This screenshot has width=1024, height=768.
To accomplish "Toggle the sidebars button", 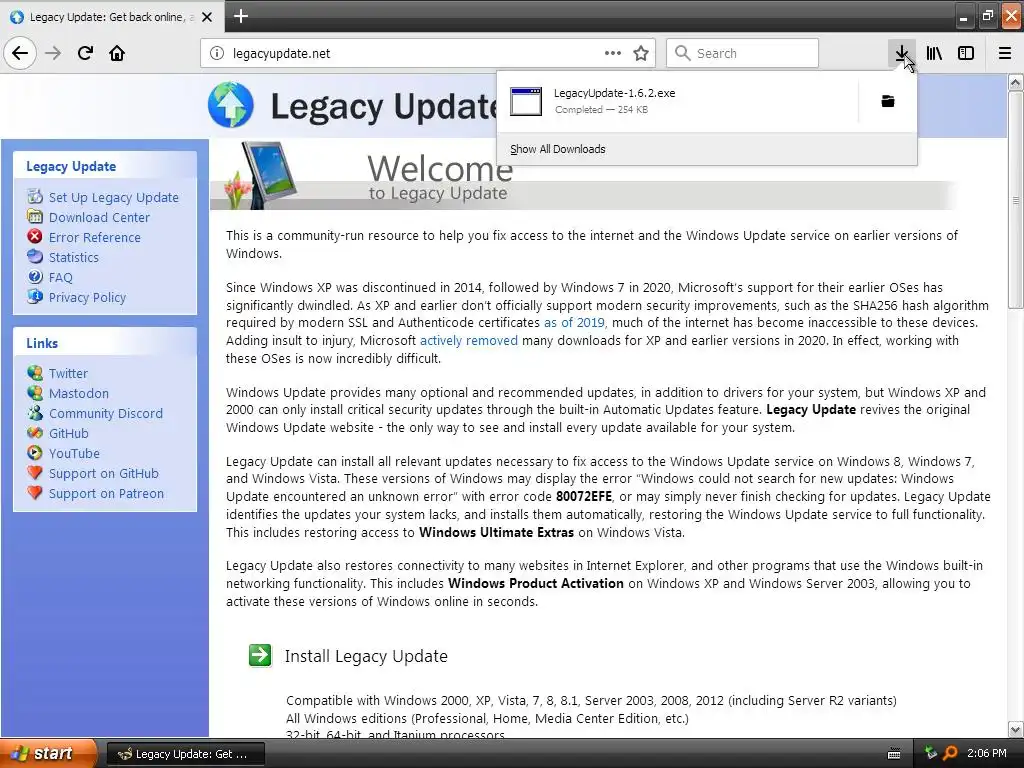I will [x=966, y=53].
